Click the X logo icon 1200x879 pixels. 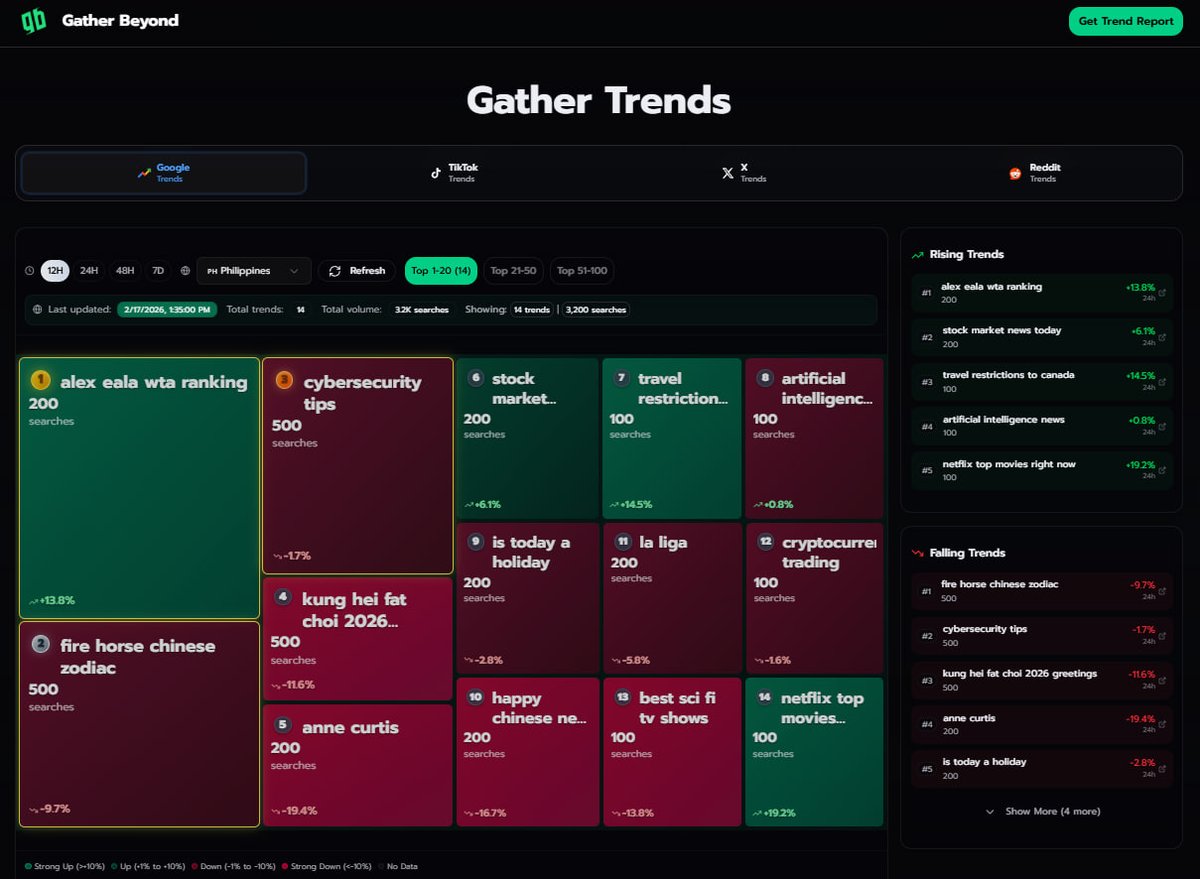coord(727,173)
